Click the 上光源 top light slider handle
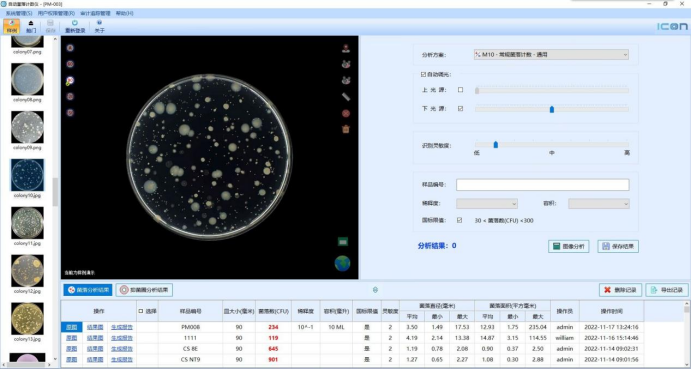This screenshot has width=692, height=369. (477, 90)
